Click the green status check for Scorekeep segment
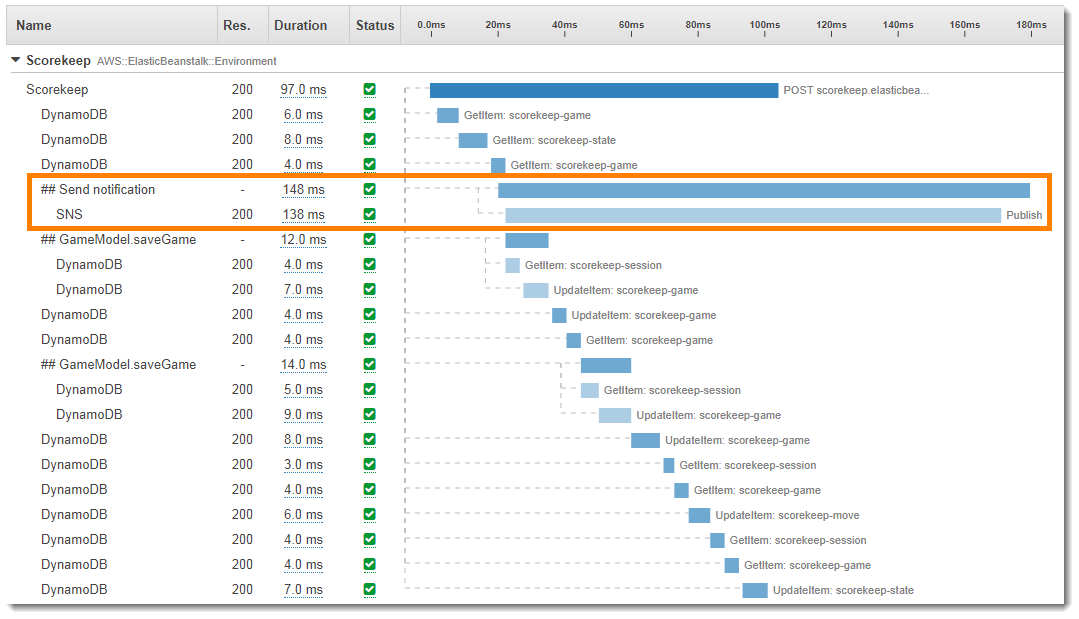This screenshot has width=1079, height=619. point(369,89)
